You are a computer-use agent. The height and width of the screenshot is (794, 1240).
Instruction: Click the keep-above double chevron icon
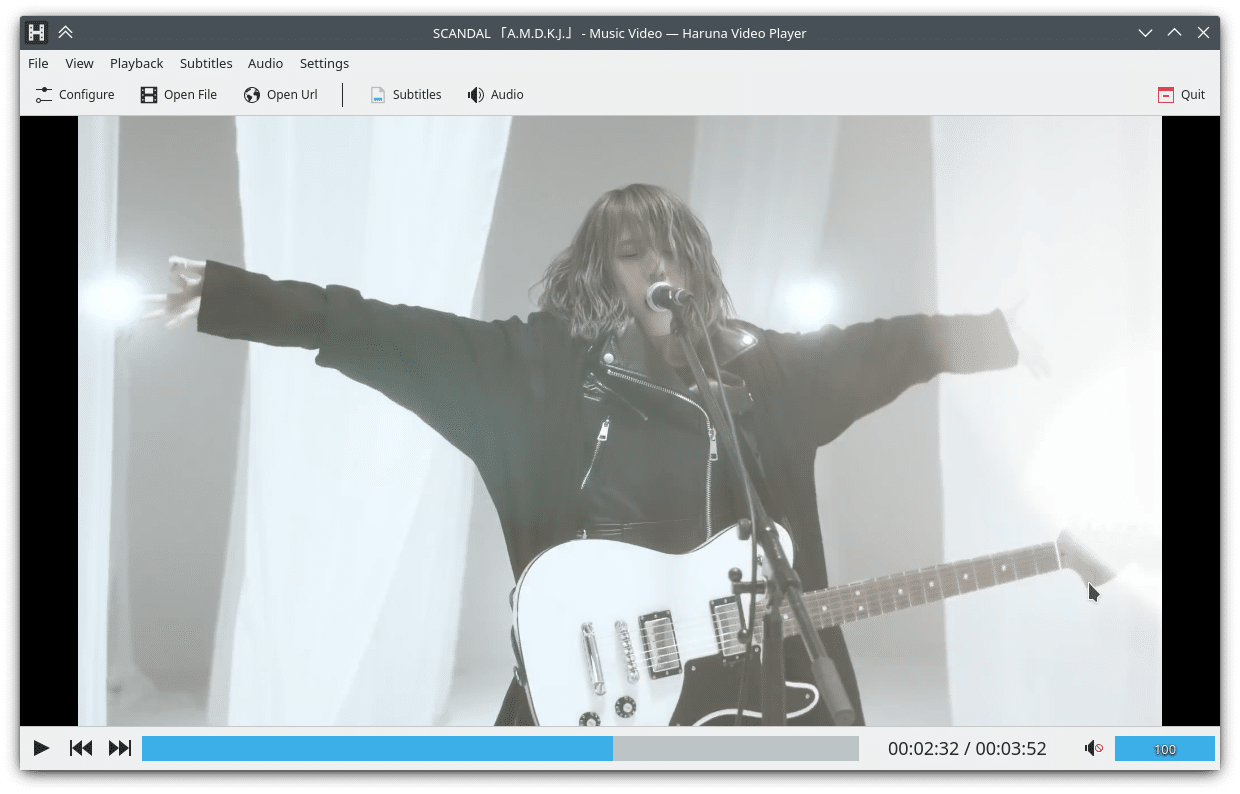(x=65, y=33)
